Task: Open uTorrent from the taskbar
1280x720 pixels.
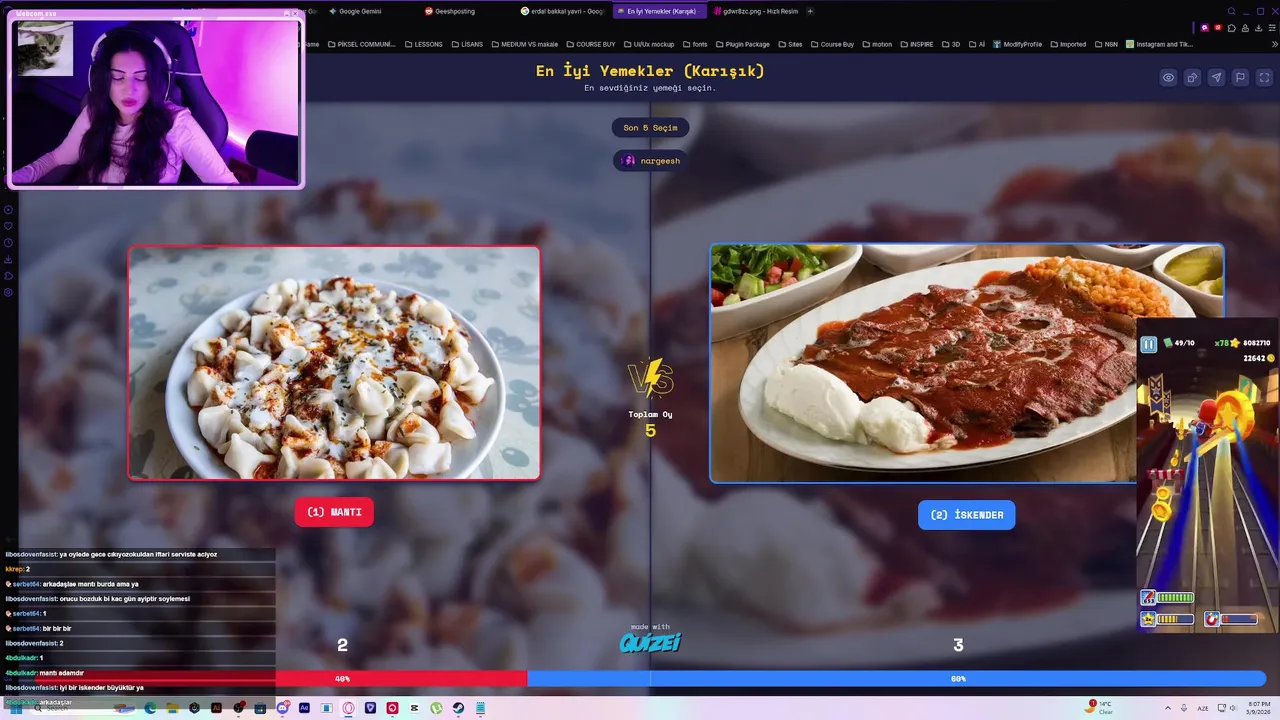Action: (x=436, y=708)
